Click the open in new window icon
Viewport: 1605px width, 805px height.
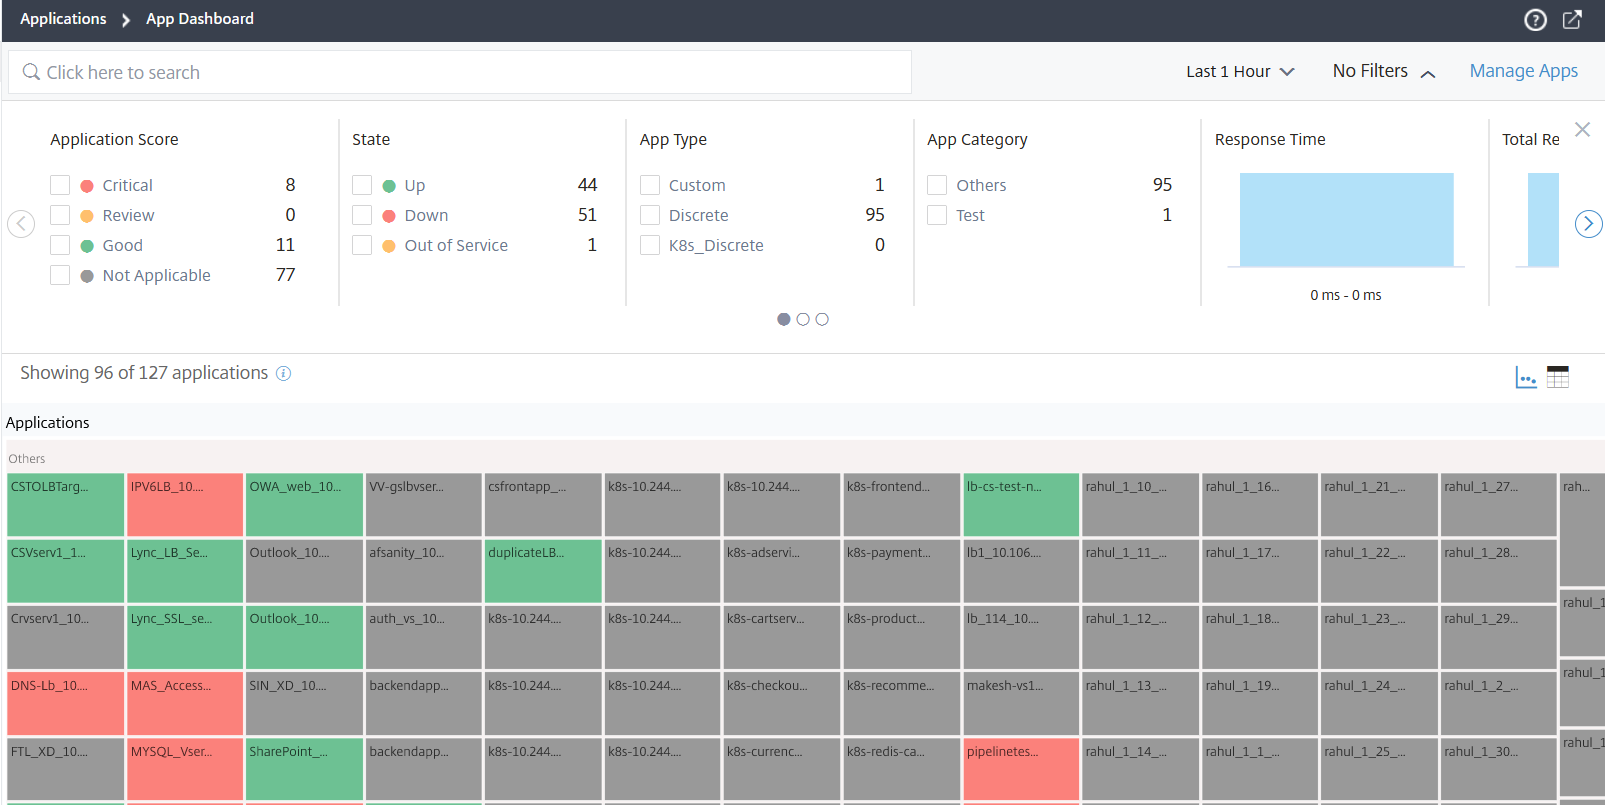point(1572,20)
